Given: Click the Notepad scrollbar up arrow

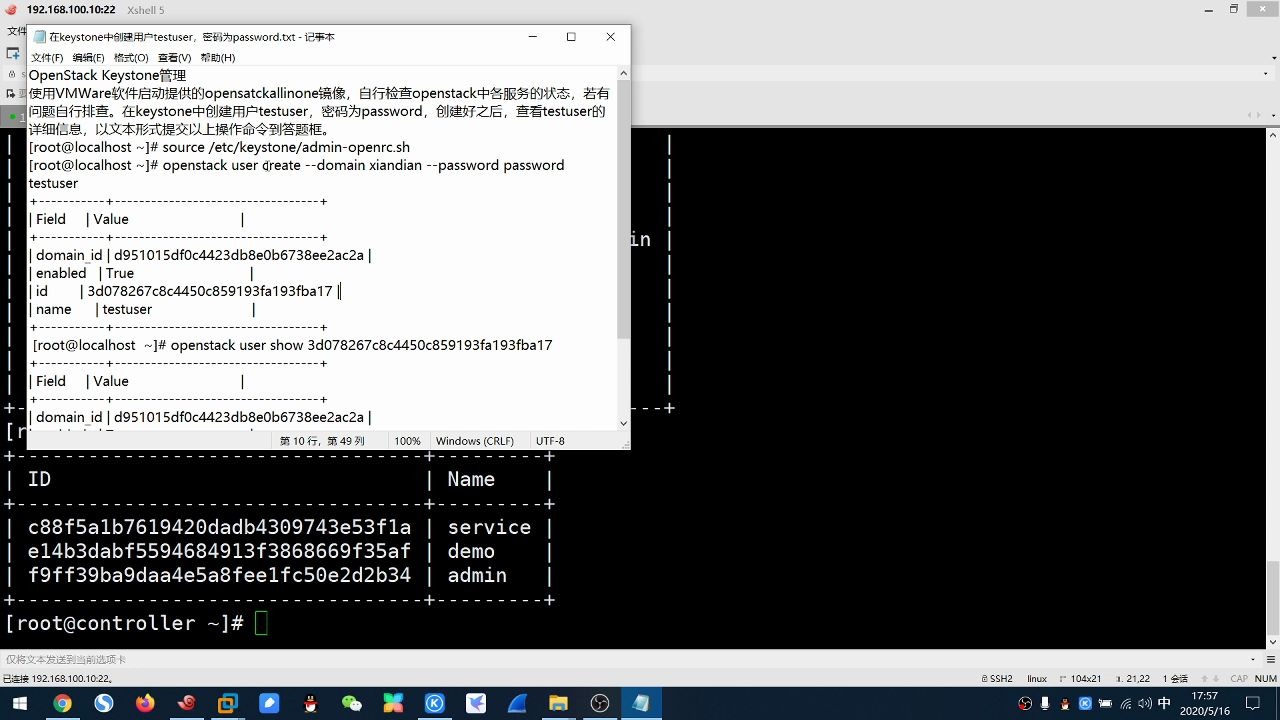Looking at the screenshot, I should pyautogui.click(x=624, y=72).
